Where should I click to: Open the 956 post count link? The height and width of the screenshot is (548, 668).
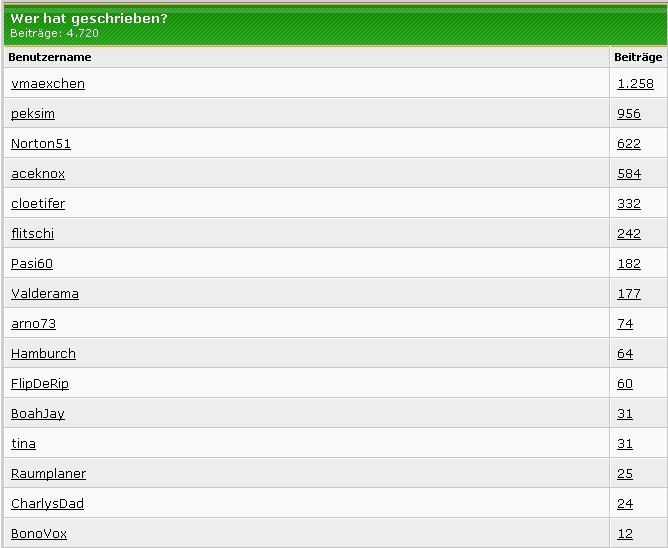coord(628,114)
